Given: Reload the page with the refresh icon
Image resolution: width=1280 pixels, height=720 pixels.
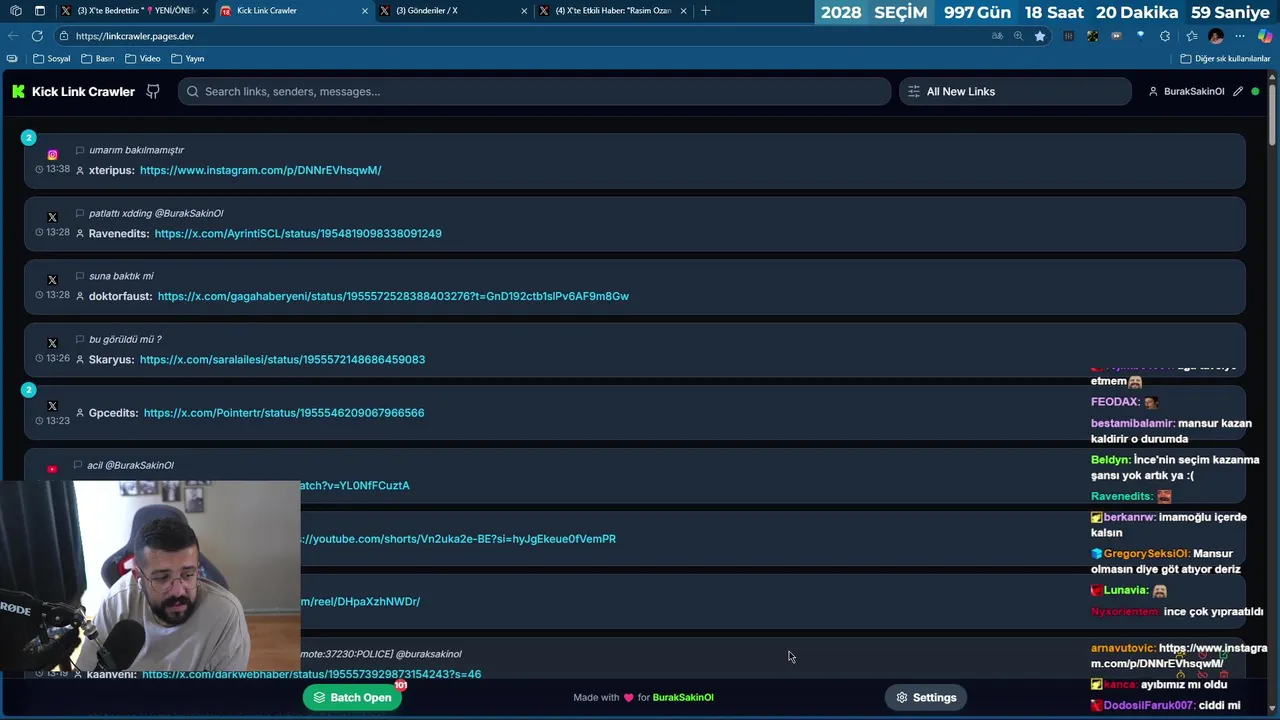Looking at the screenshot, I should (x=37, y=36).
